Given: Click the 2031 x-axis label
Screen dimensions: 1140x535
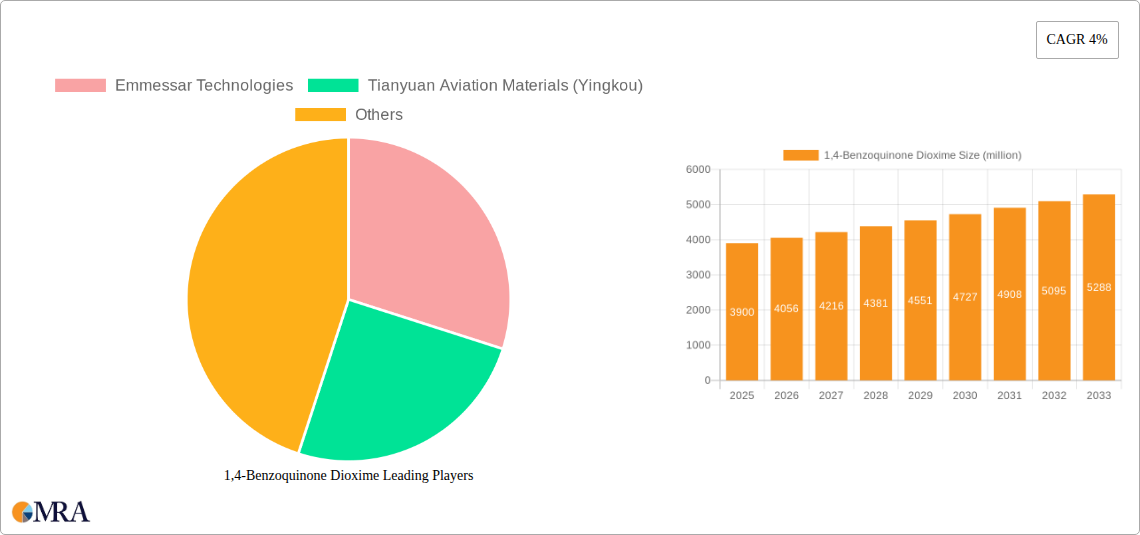Looking at the screenshot, I should pyautogui.click(x=1010, y=395).
